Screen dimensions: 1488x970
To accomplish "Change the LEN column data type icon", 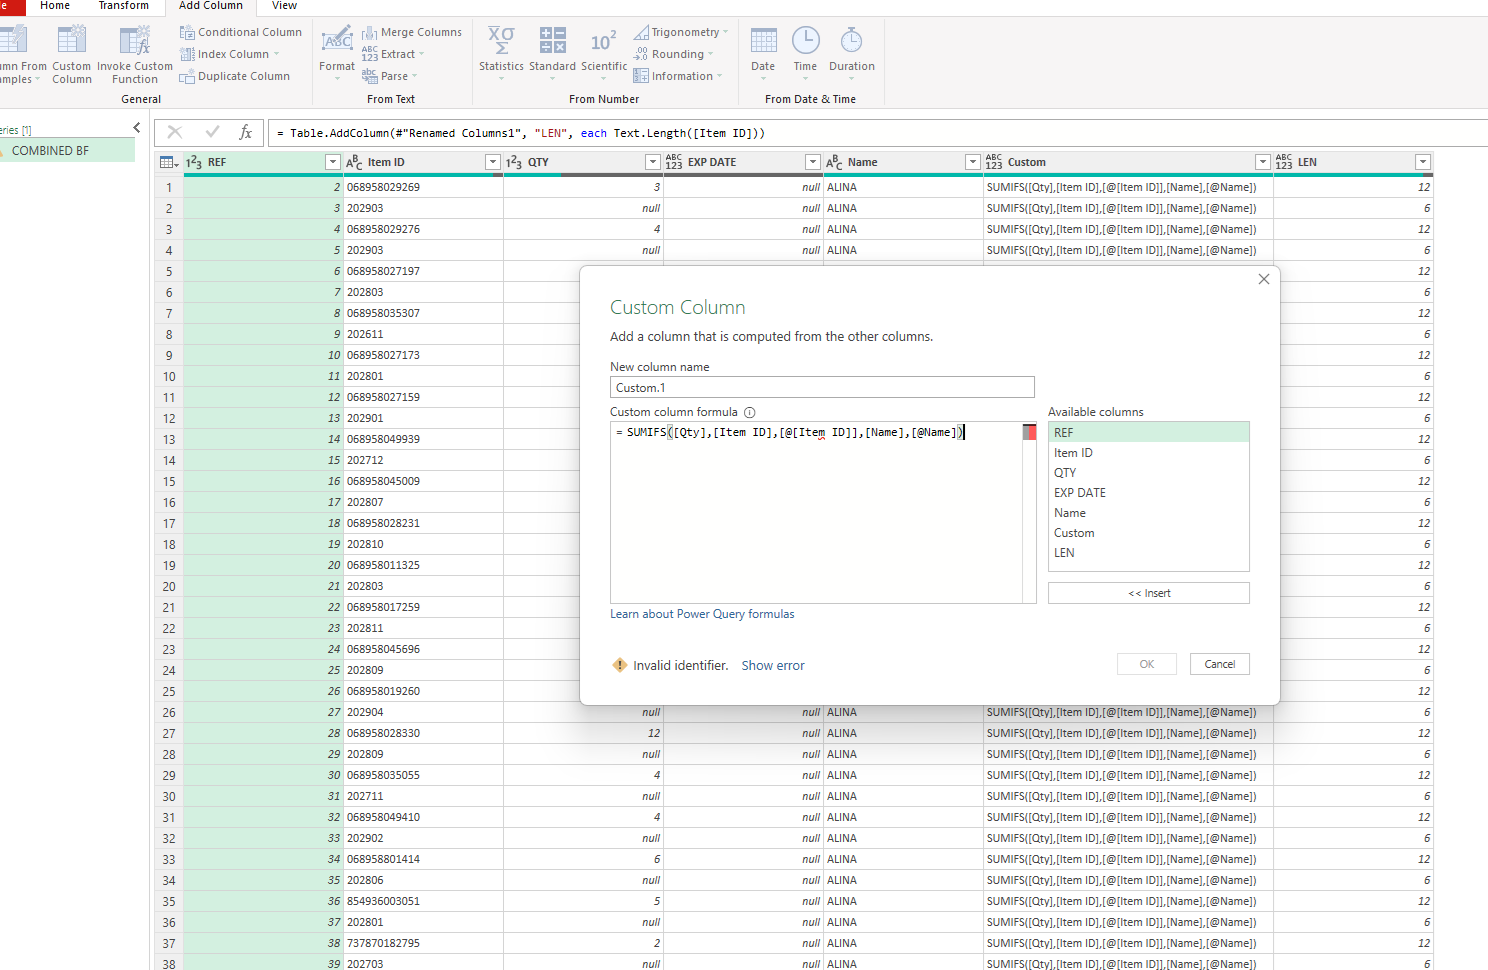I will tap(1284, 162).
